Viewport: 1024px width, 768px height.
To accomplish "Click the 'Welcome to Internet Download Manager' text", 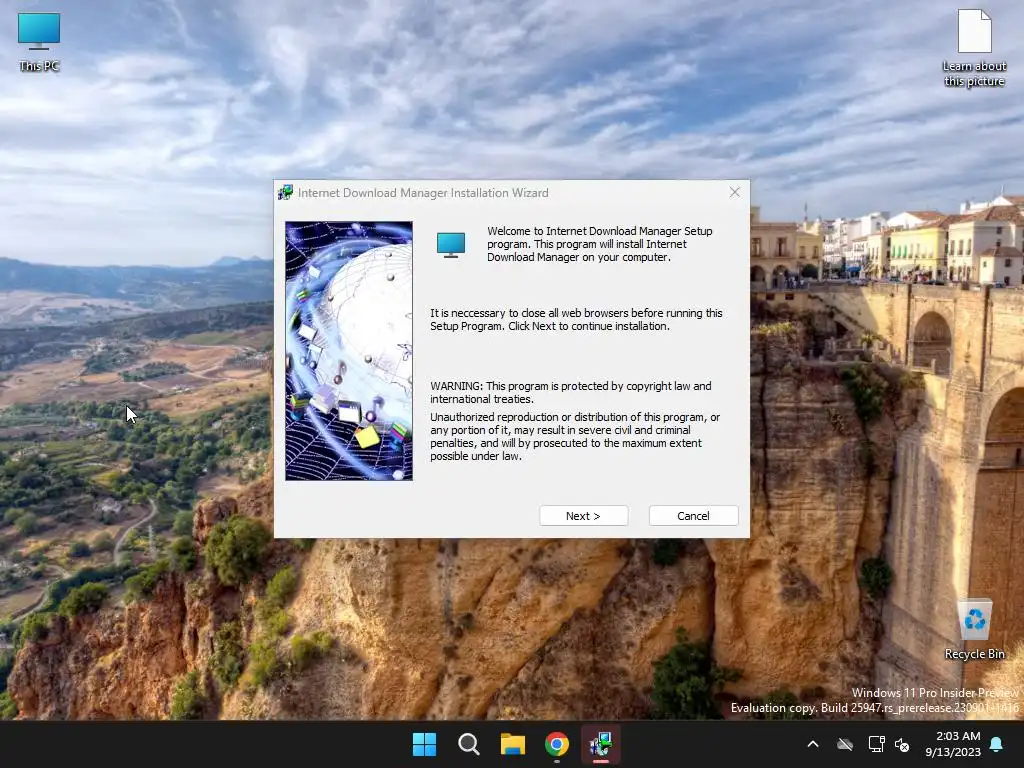I will 600,244.
